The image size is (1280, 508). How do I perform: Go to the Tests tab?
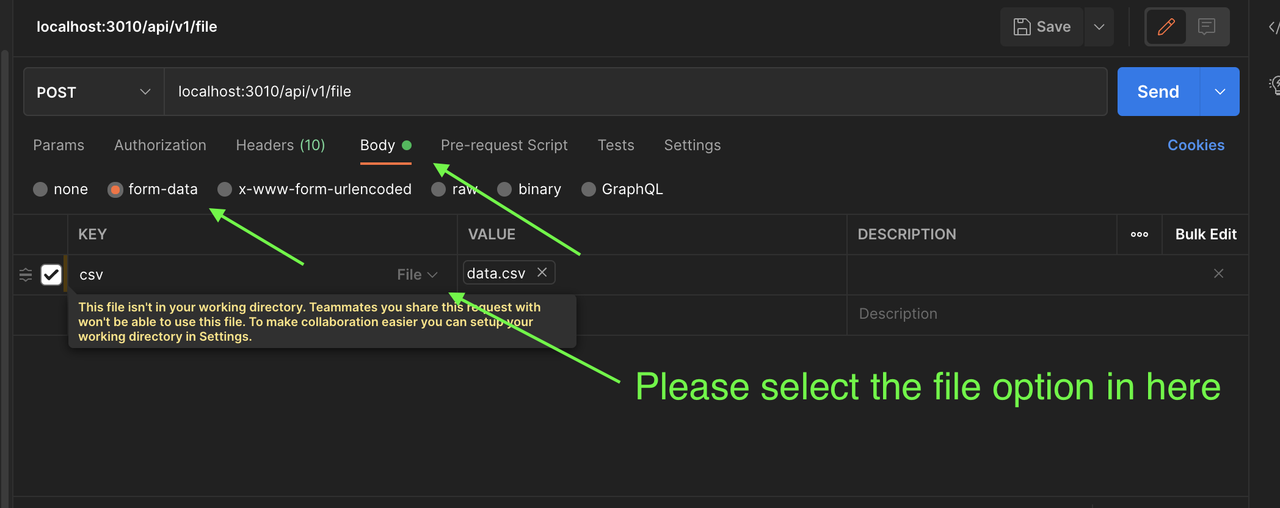click(616, 145)
